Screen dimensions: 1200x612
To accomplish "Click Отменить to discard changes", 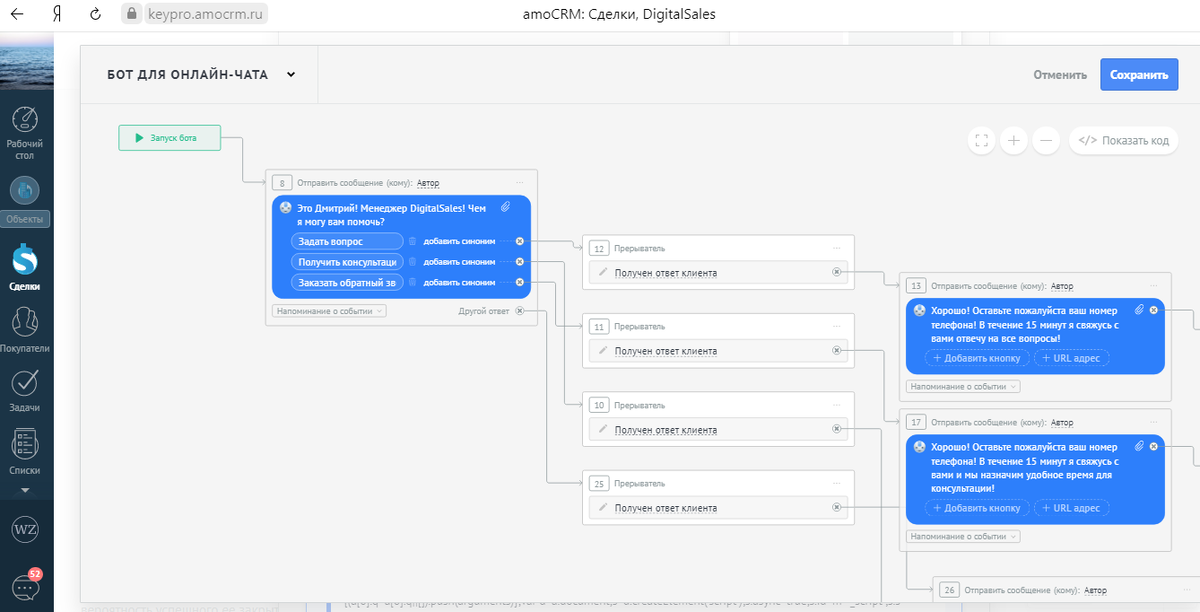I will (x=1060, y=75).
